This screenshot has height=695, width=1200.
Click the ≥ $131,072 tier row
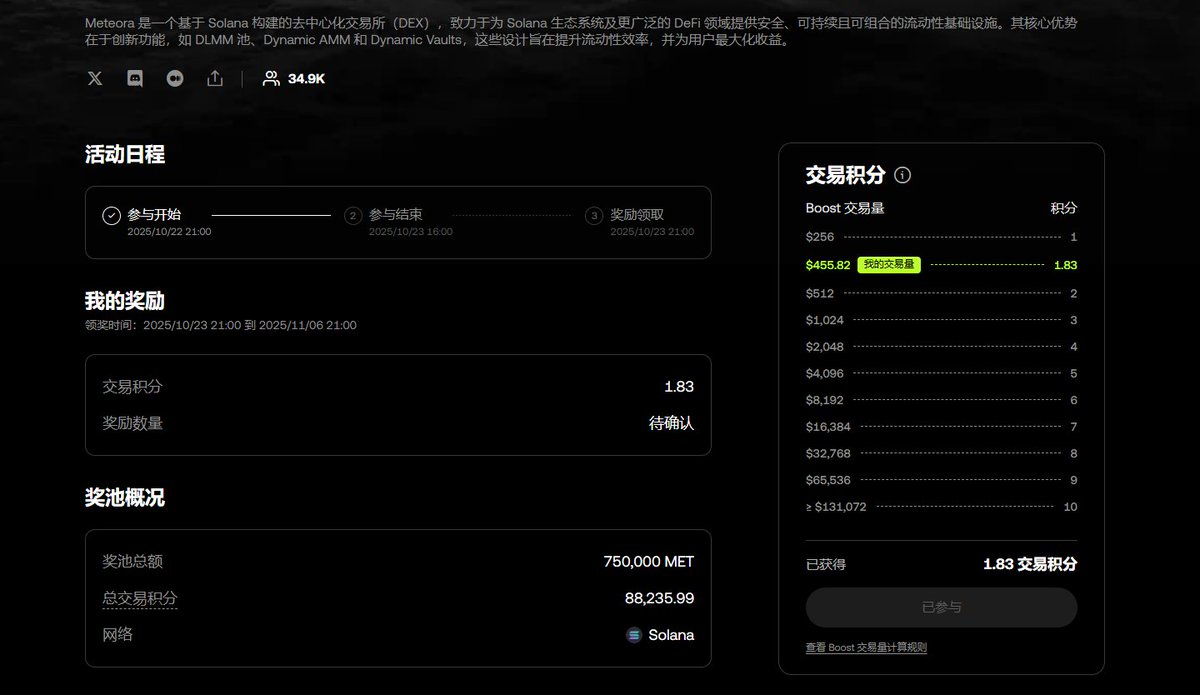941,507
